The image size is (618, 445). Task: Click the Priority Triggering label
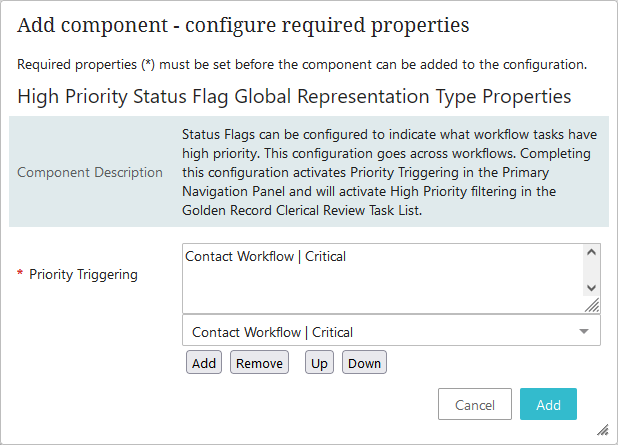click(x=82, y=274)
